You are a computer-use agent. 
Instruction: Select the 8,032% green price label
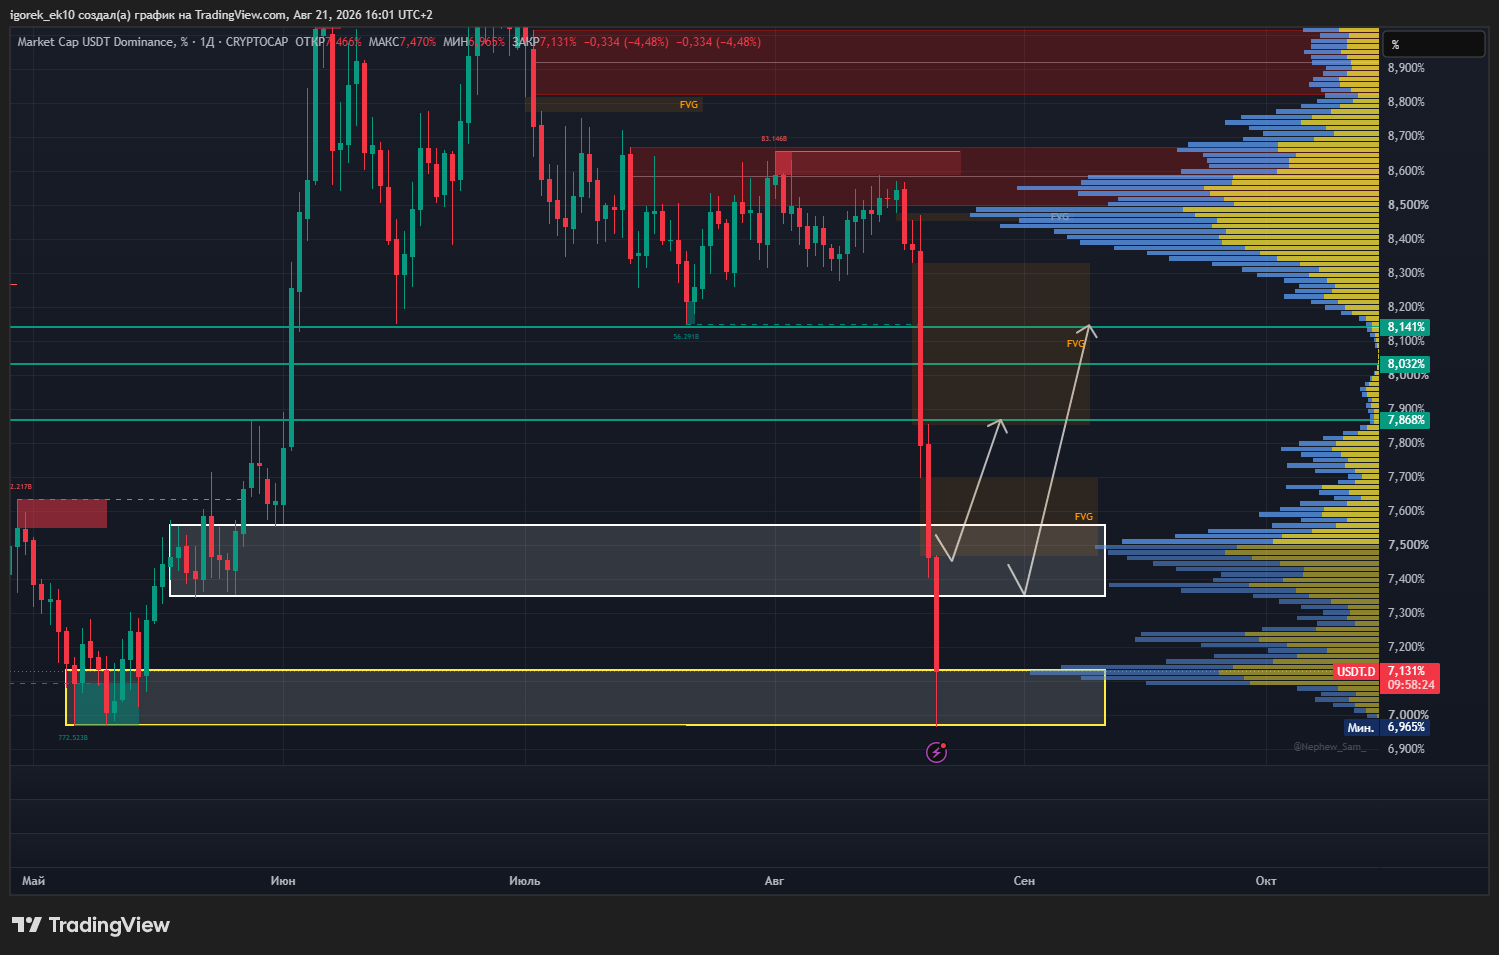click(1406, 364)
